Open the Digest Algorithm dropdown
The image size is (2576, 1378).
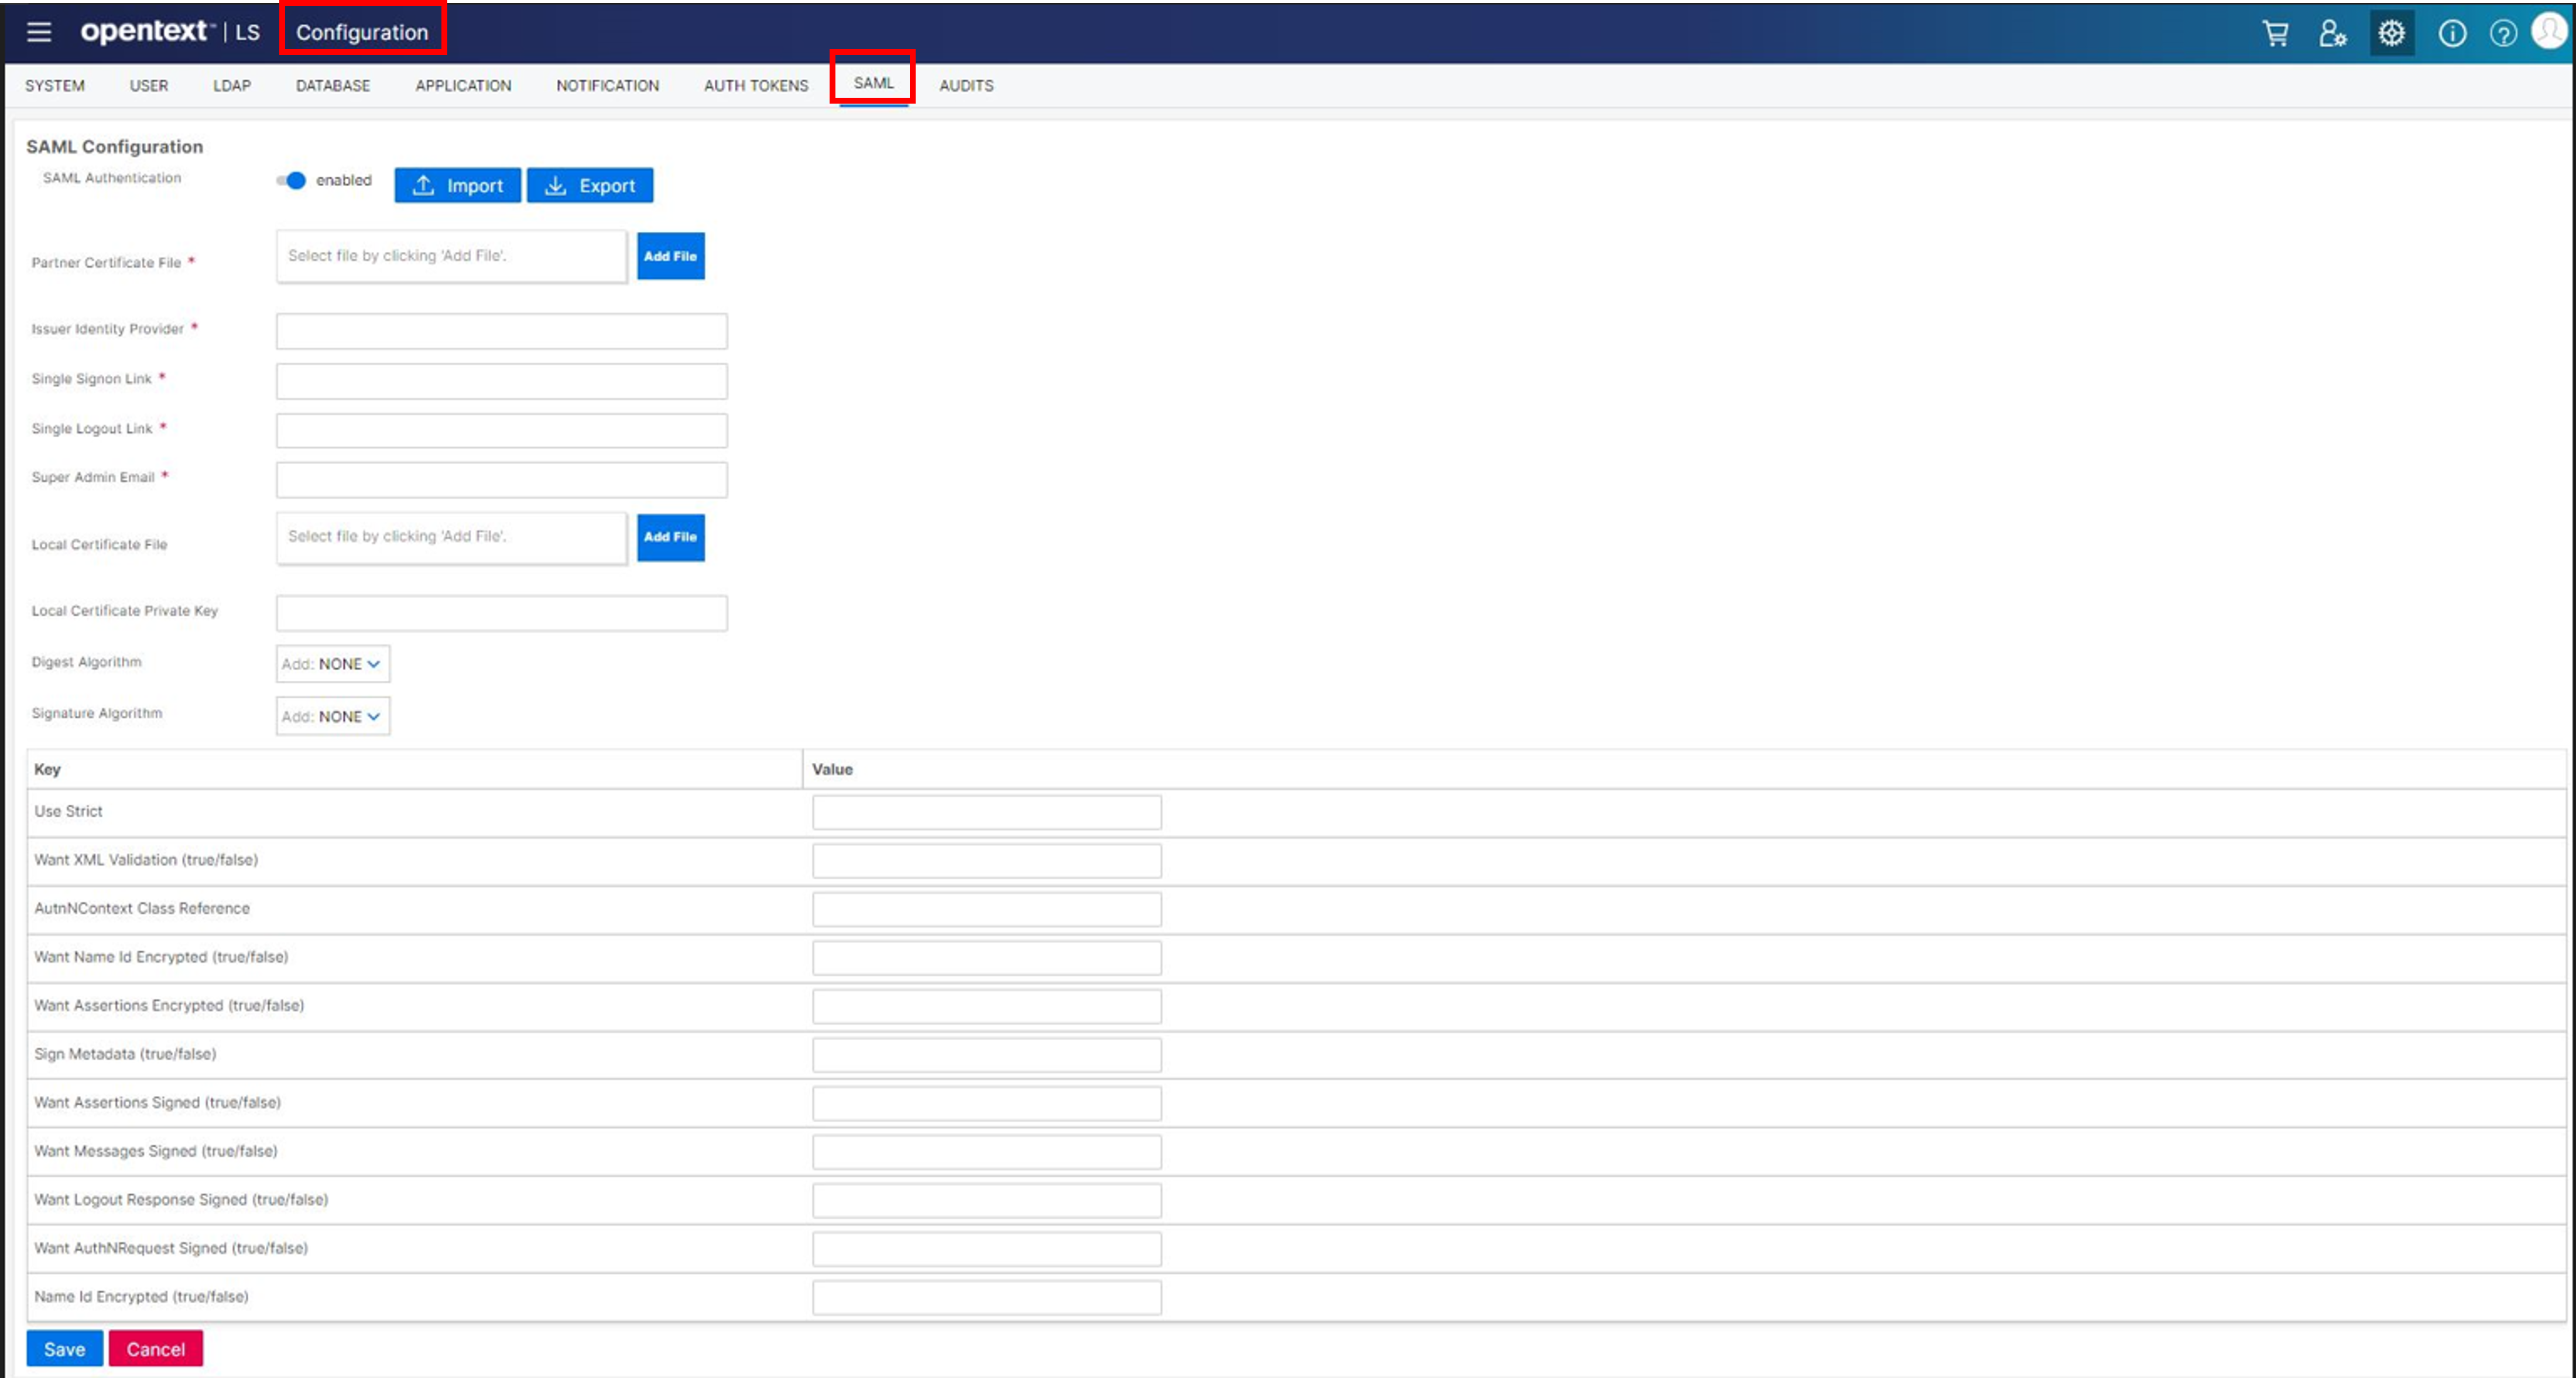[332, 663]
